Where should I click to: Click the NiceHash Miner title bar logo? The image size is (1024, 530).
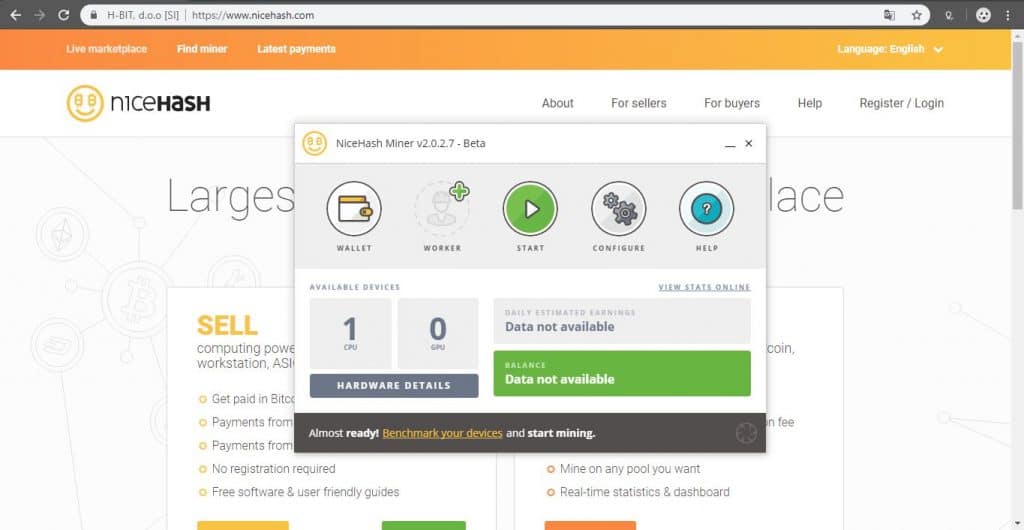pos(314,144)
